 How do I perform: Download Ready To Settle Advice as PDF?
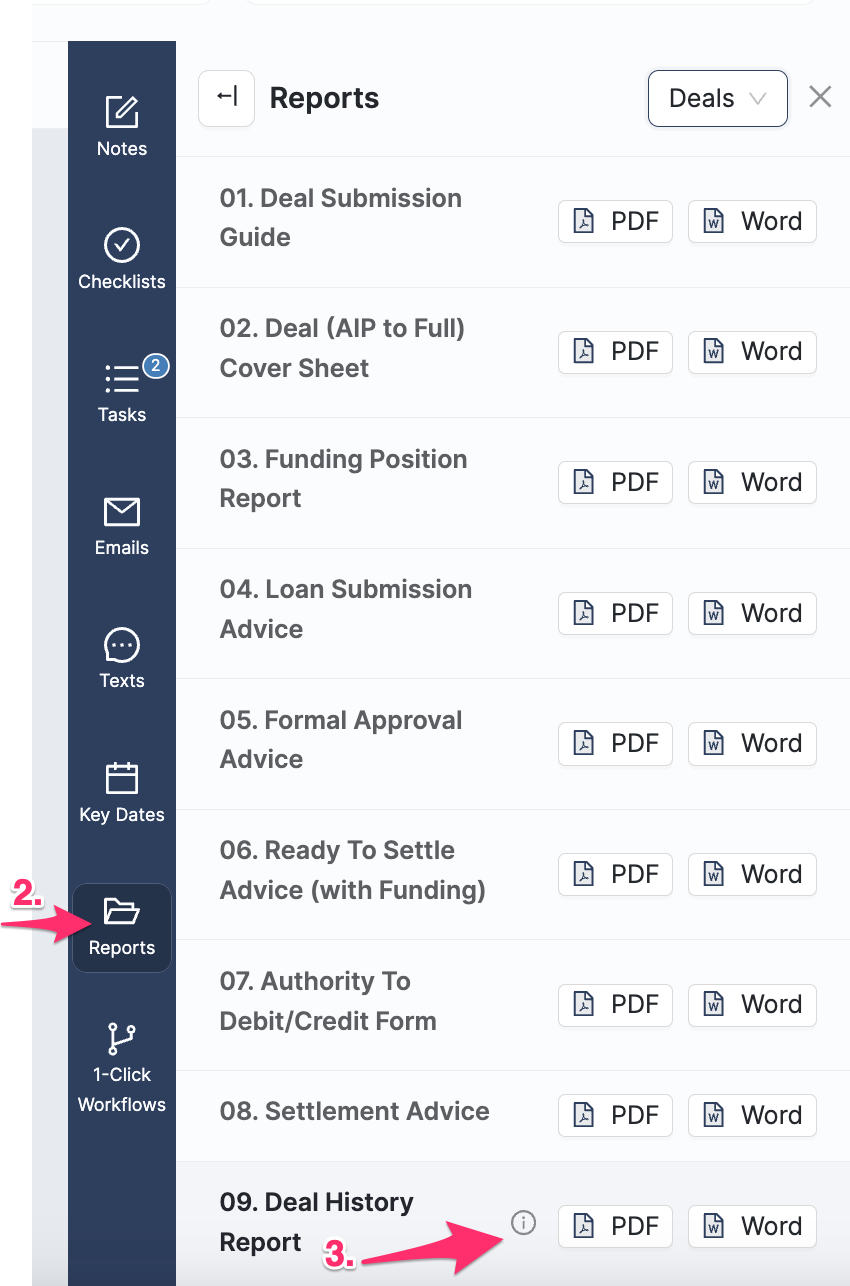click(615, 874)
